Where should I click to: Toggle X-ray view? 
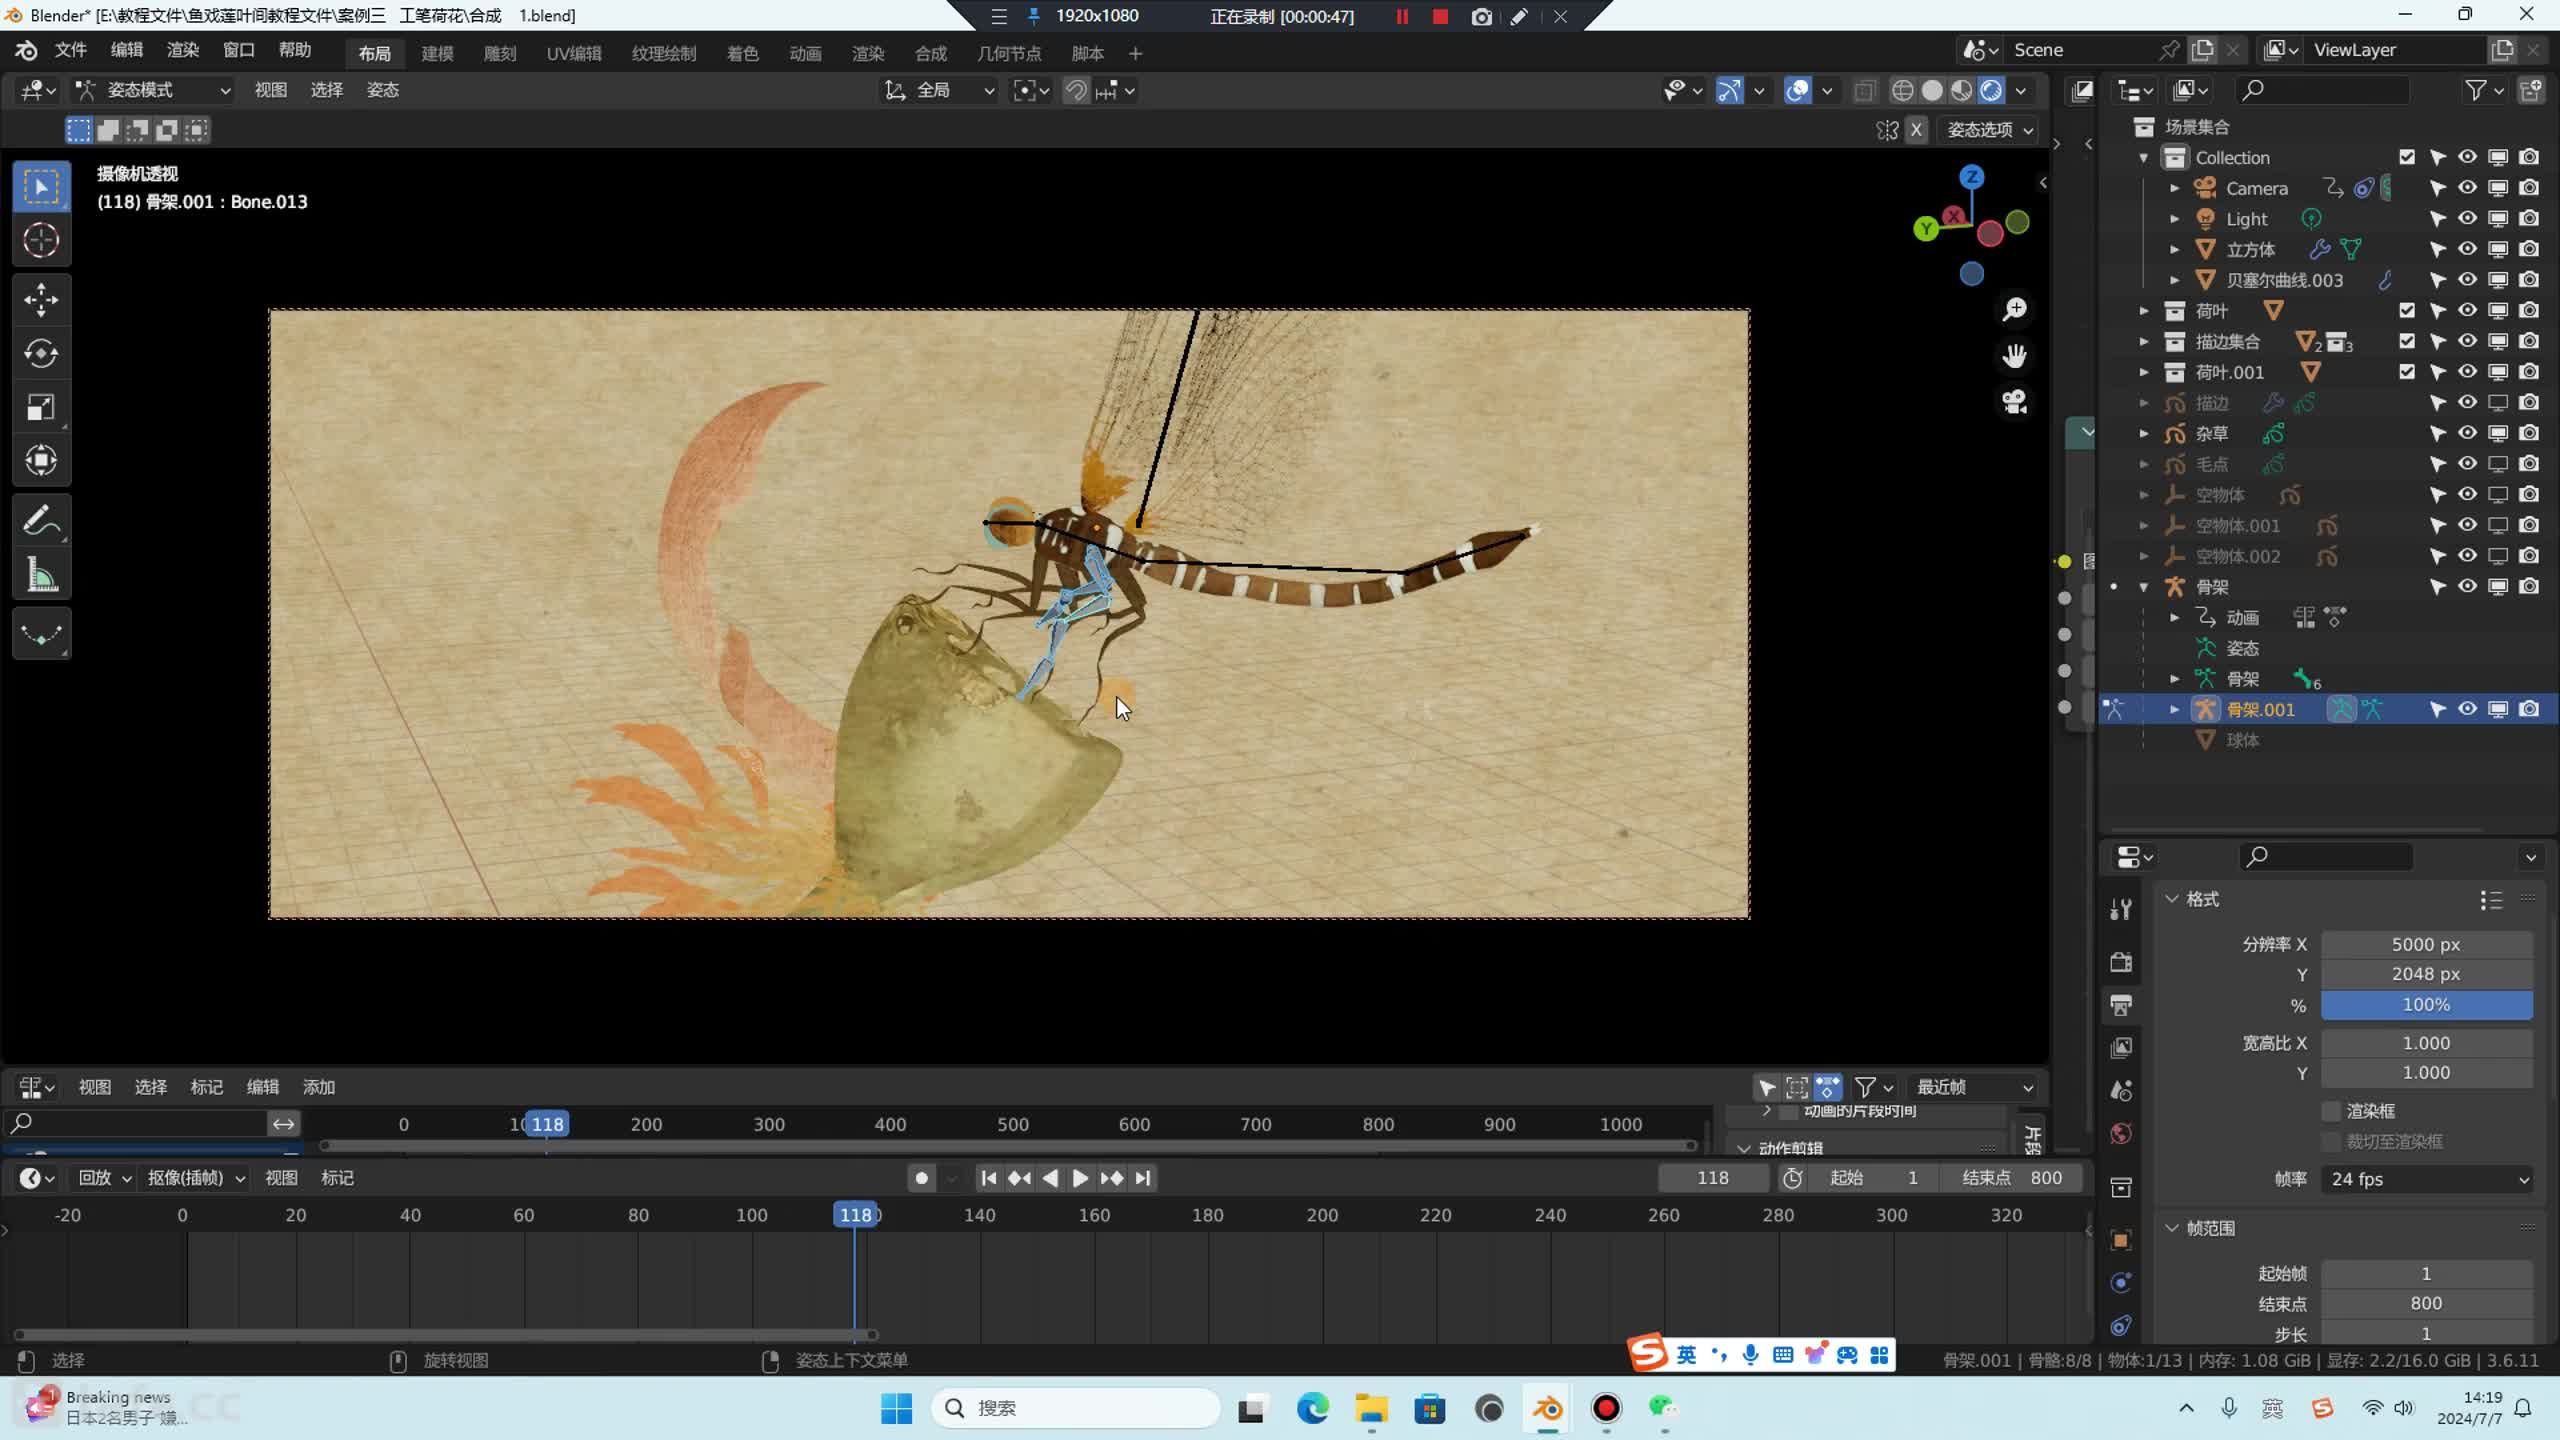click(x=1864, y=91)
